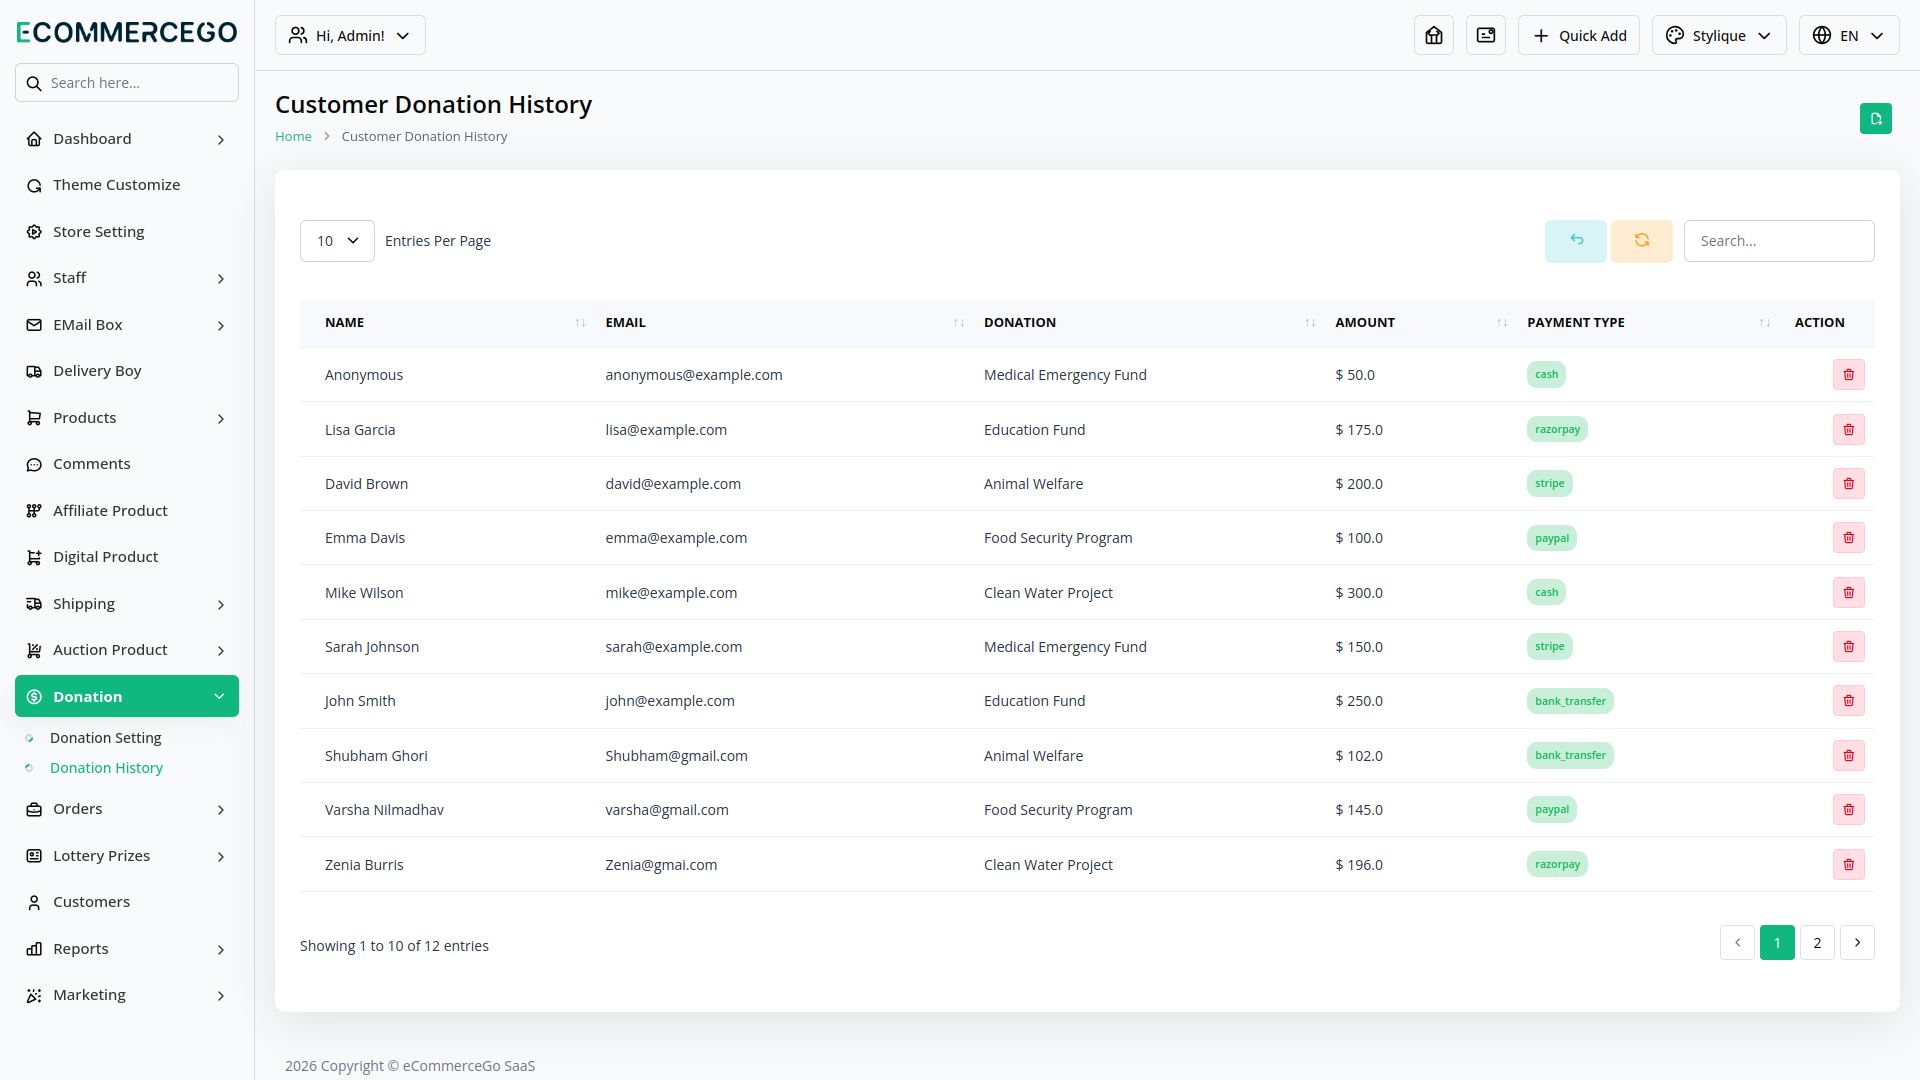Select Donation History submenu item
The width and height of the screenshot is (1920, 1080).
click(106, 768)
